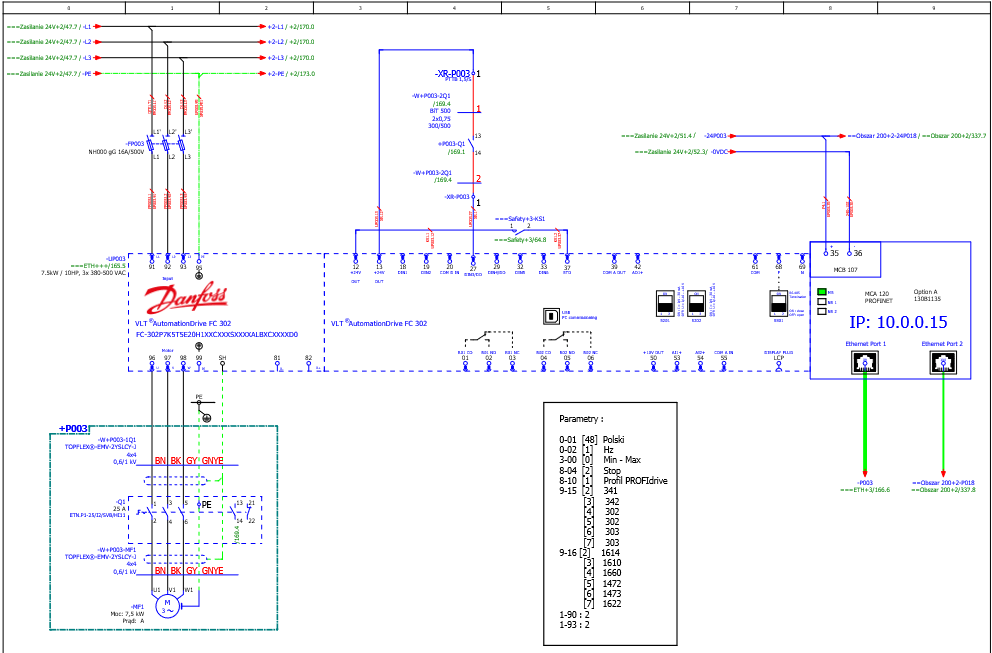Click the green NS status indicator box
Image resolution: width=992 pixels, height=653 pixels.
(822, 292)
